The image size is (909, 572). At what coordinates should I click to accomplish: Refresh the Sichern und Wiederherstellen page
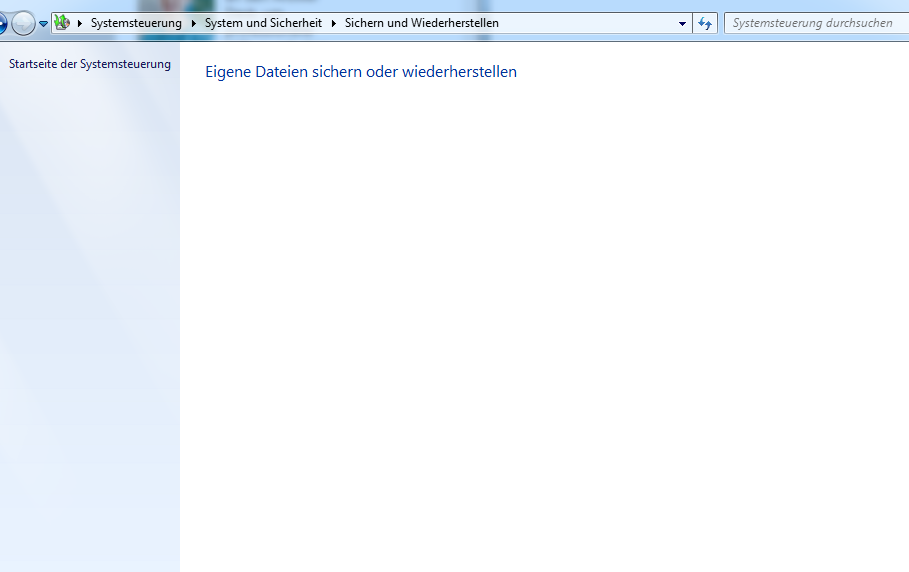(705, 24)
